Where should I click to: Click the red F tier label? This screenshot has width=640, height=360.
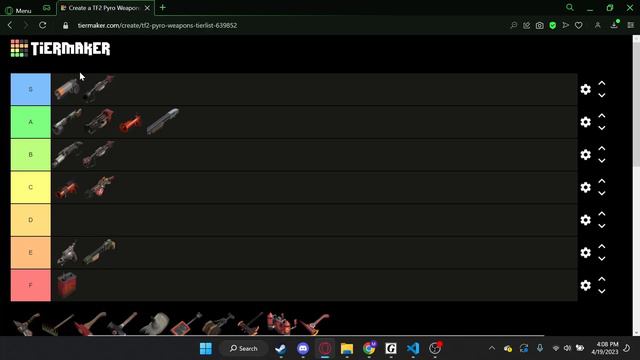31,285
